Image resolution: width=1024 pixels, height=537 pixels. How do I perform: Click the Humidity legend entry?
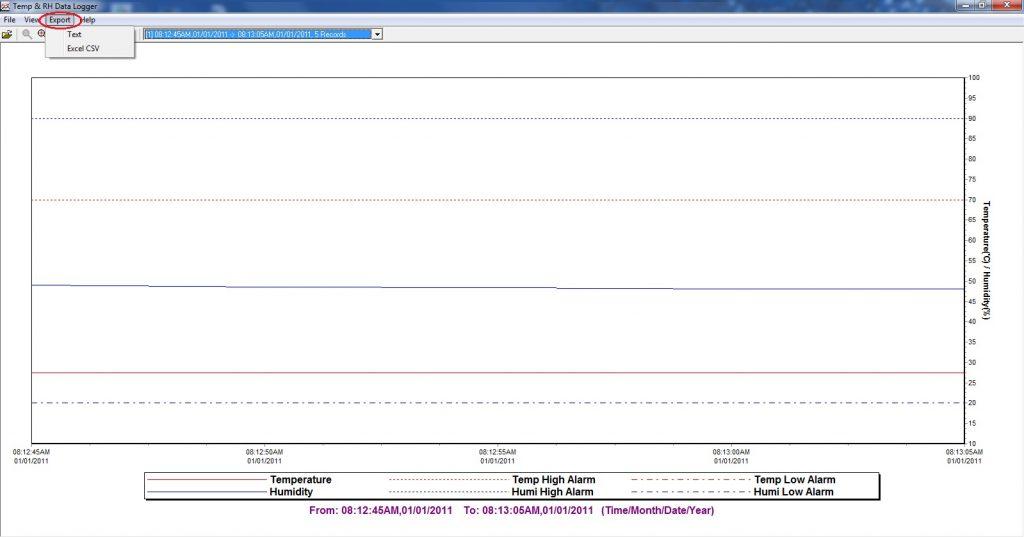[292, 492]
